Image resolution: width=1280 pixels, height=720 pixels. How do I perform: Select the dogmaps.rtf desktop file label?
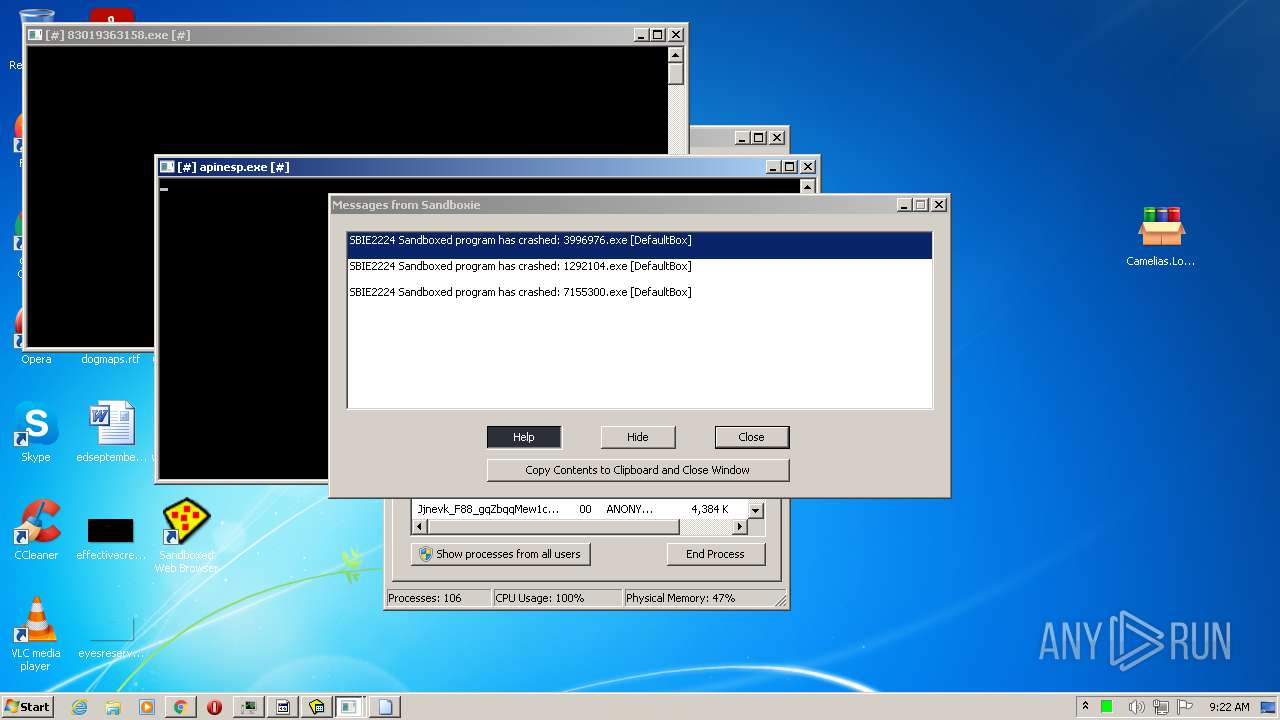(x=111, y=359)
